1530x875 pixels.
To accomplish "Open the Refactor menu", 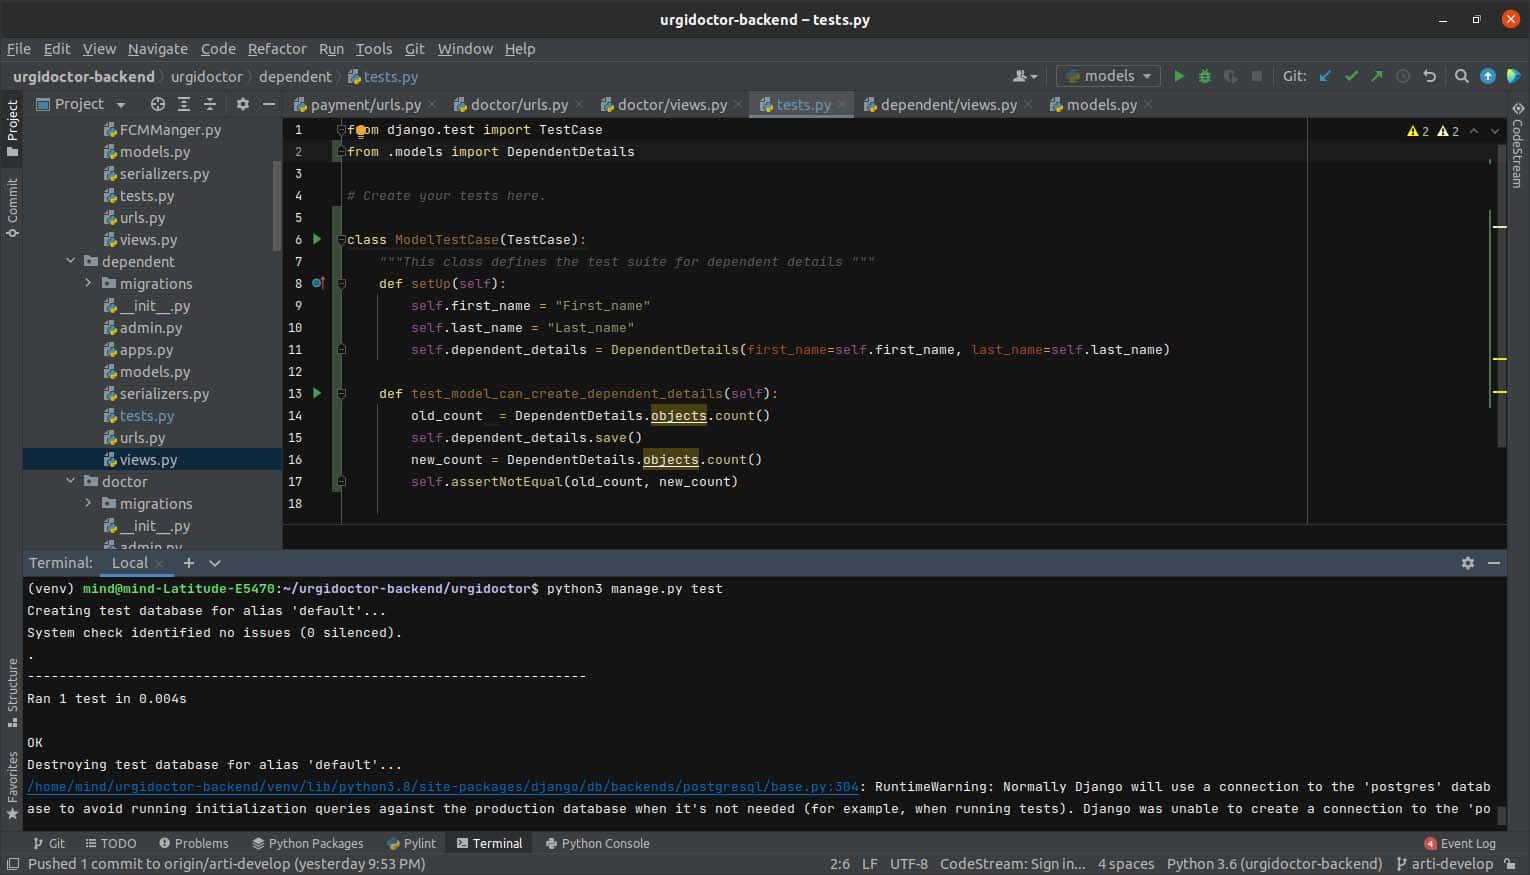I will [276, 48].
